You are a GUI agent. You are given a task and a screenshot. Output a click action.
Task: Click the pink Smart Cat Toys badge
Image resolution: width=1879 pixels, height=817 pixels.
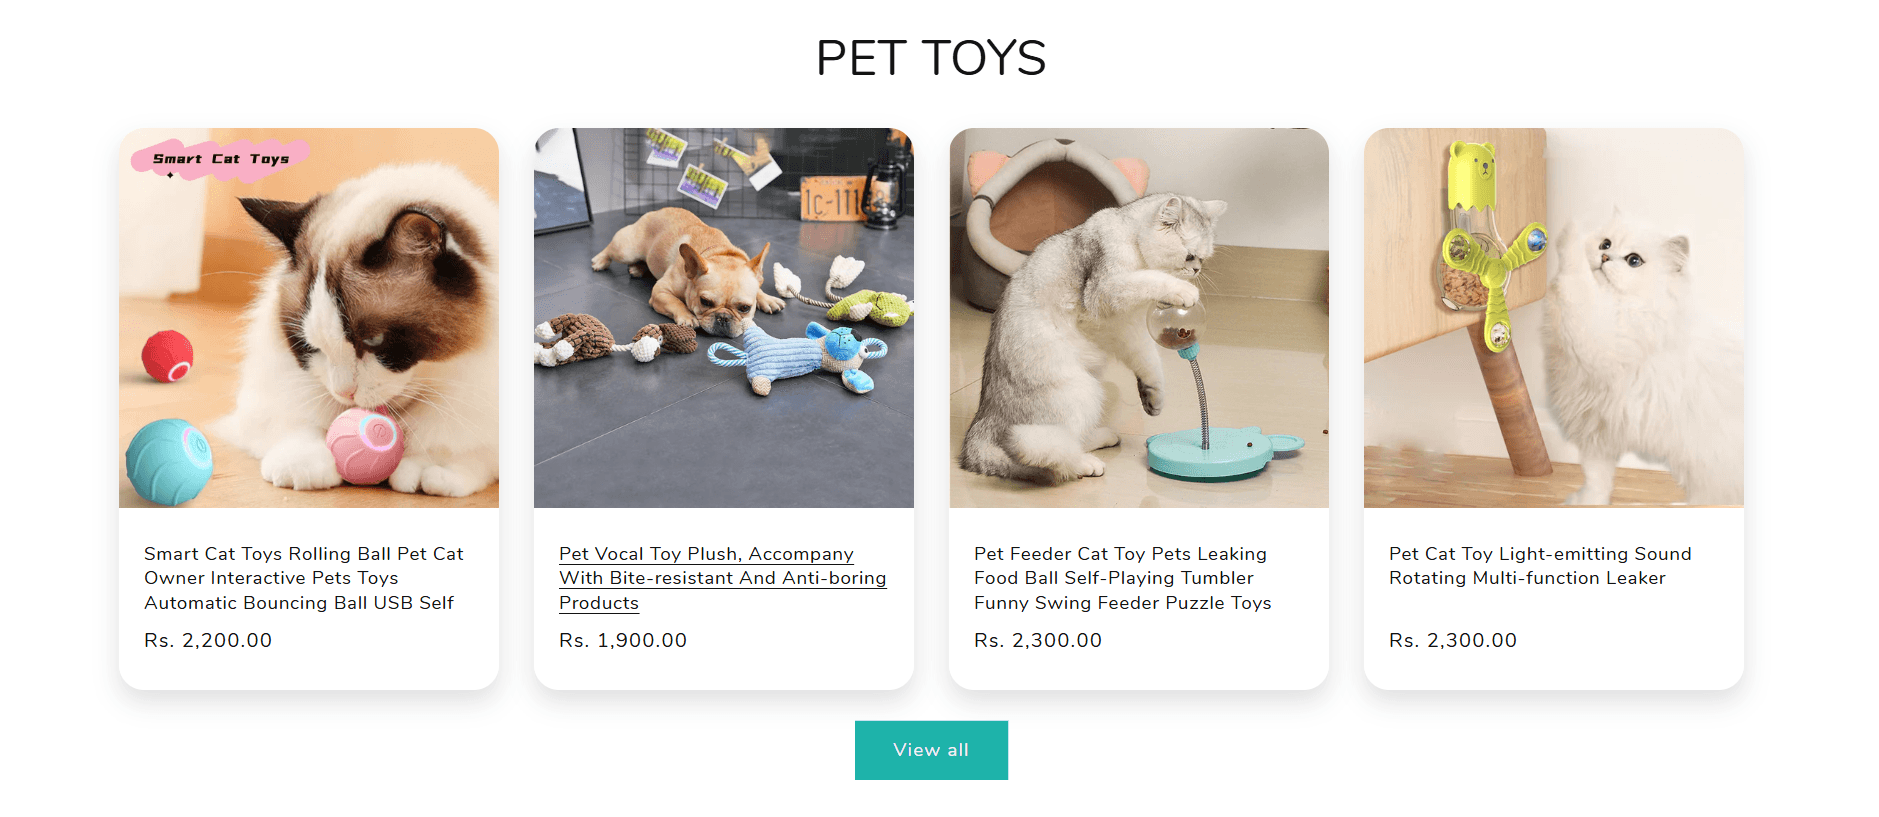coord(220,159)
